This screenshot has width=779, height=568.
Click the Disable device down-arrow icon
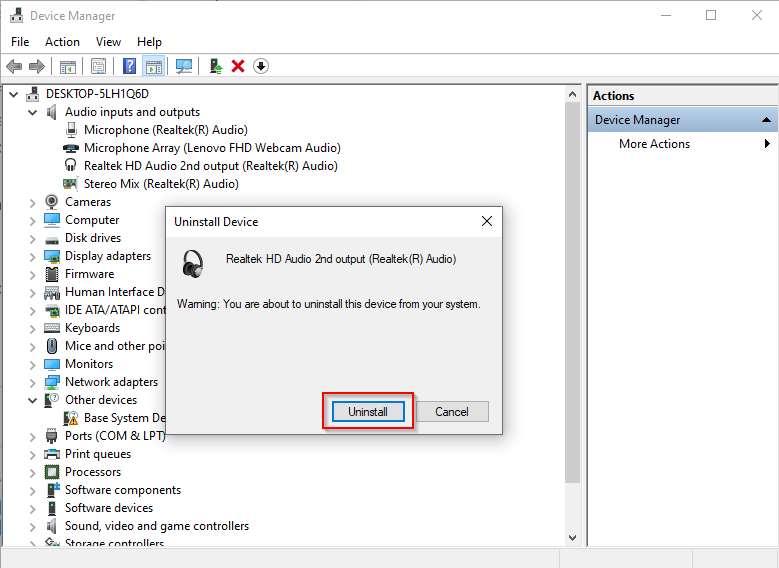261,66
